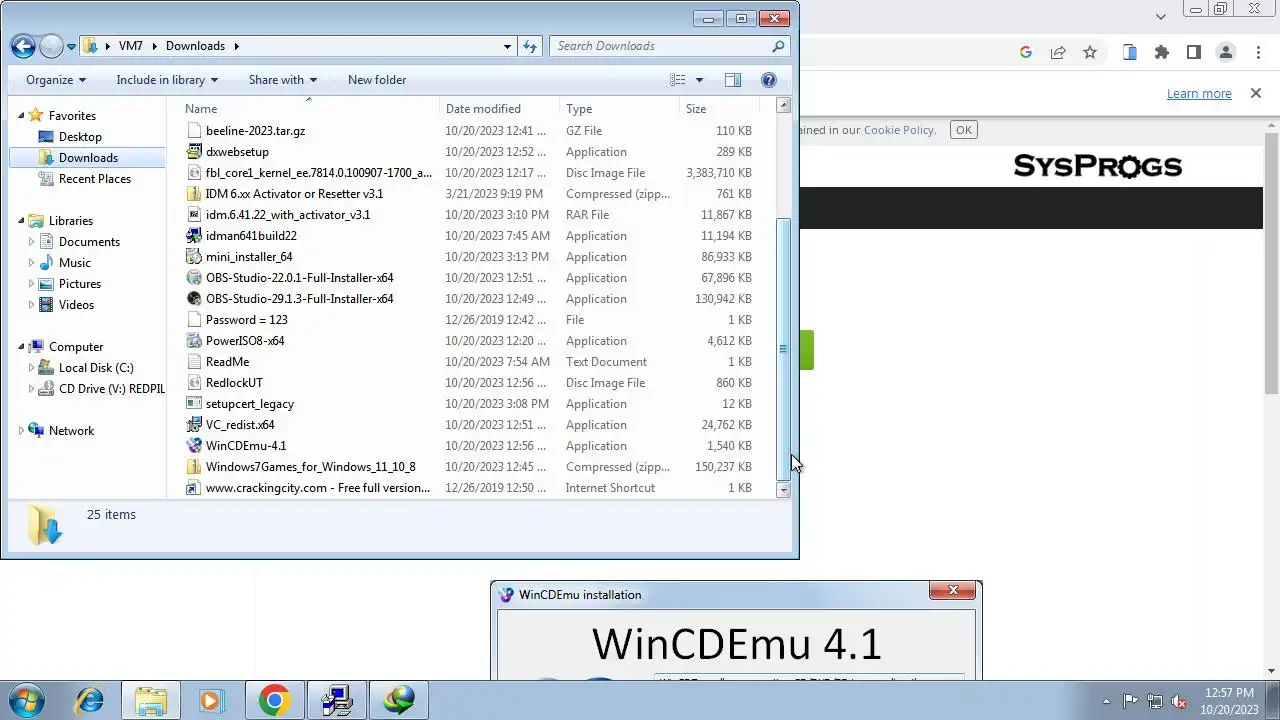Close the WinCDEmu installation dialog
The height and width of the screenshot is (720, 1280).
(x=953, y=591)
